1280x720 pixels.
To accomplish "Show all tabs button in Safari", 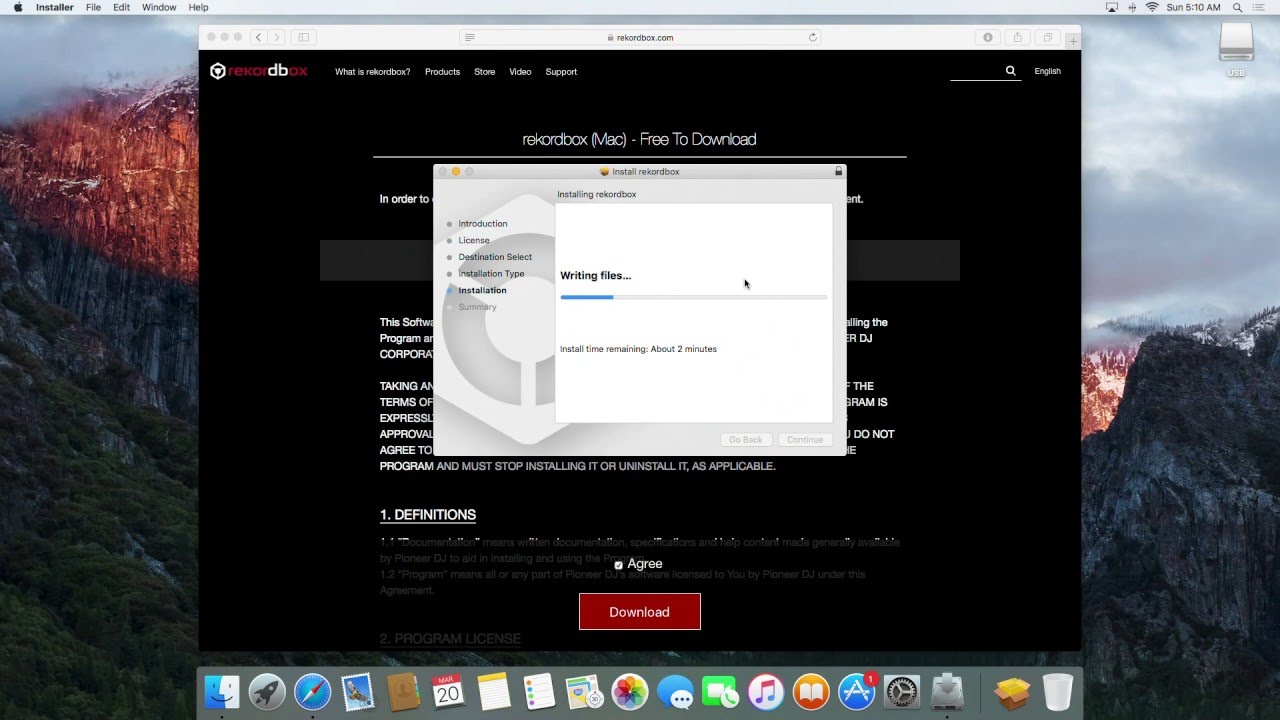I will click(x=1048, y=37).
